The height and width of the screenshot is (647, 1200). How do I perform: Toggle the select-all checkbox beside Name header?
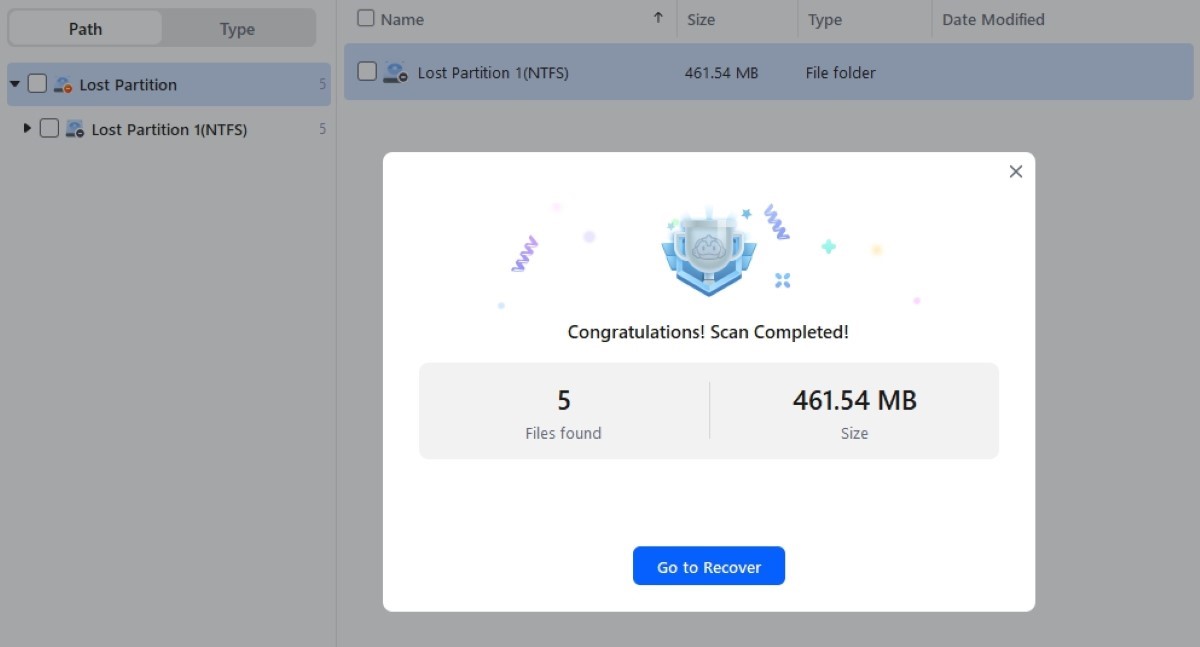366,18
